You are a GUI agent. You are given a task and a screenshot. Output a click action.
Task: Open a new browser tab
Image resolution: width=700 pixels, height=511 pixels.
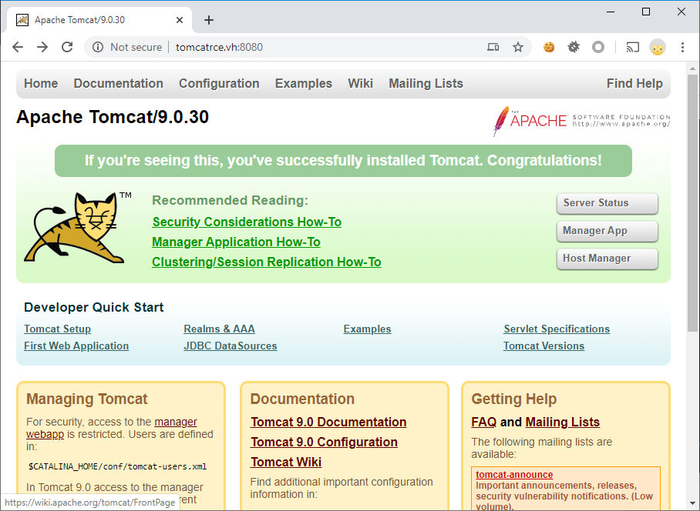click(x=208, y=20)
